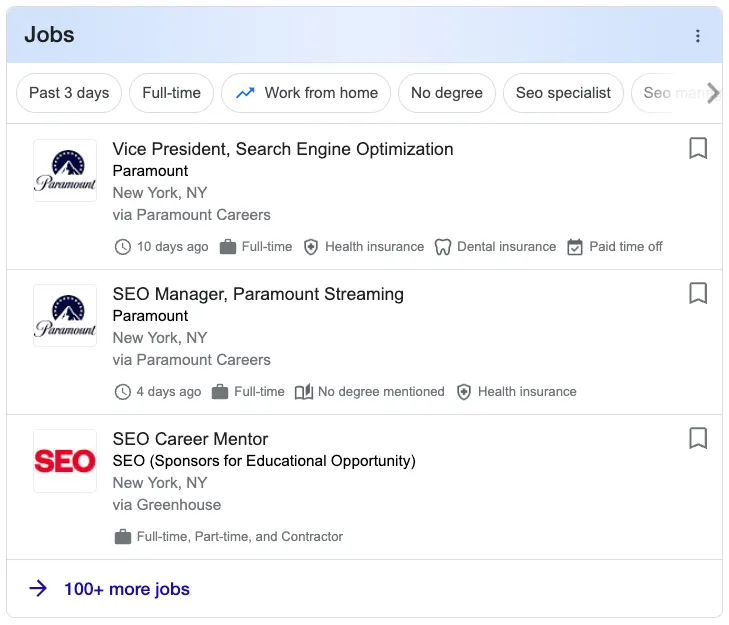Select 'SEO (Sponsors for Educational Opportunity)' text
Viewport: 729px width, 625px height.
click(264, 461)
